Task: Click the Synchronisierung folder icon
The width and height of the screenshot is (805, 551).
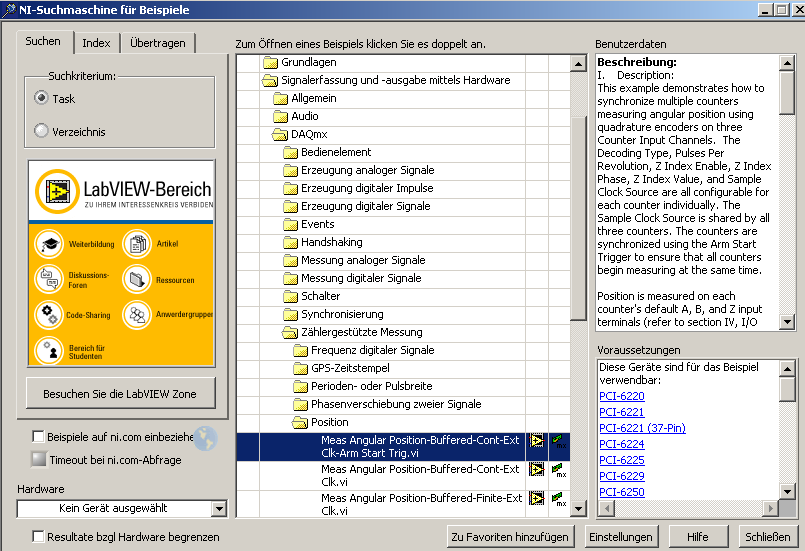Action: click(x=290, y=314)
